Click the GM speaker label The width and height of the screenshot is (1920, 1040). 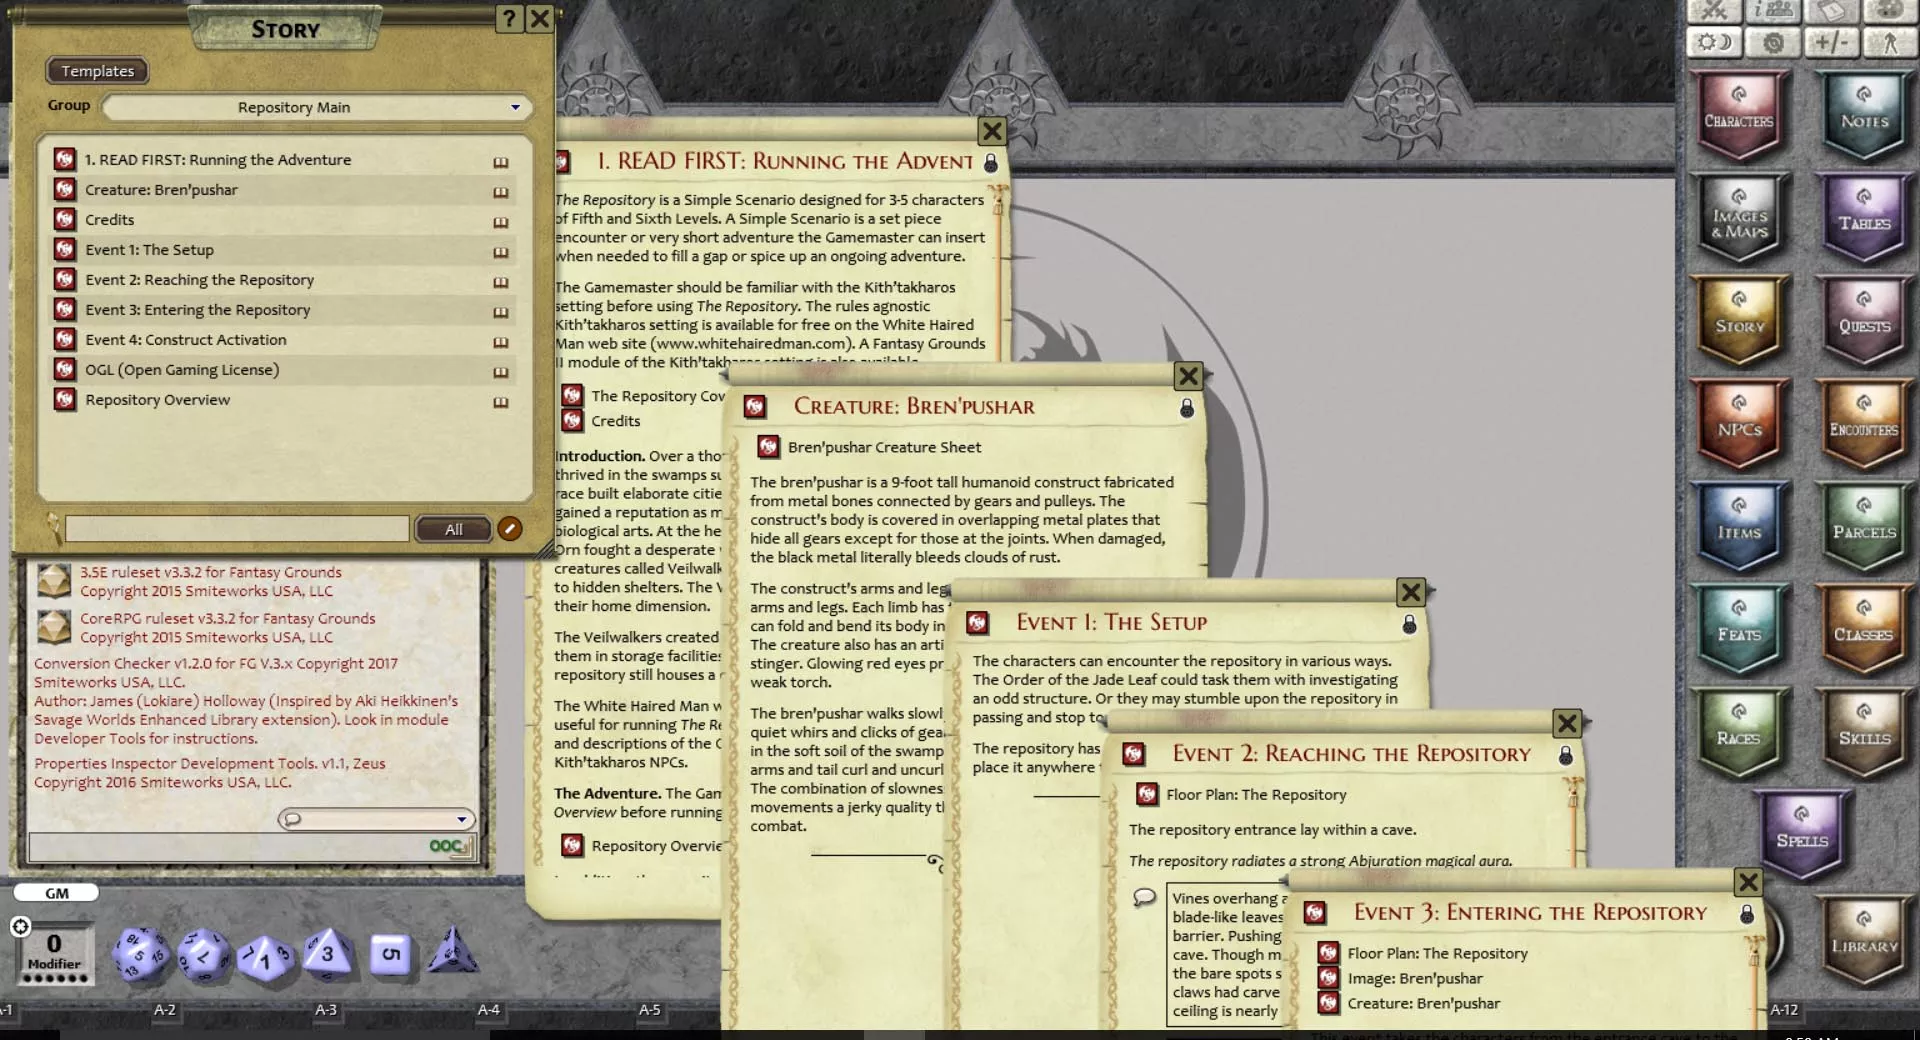pyautogui.click(x=56, y=893)
